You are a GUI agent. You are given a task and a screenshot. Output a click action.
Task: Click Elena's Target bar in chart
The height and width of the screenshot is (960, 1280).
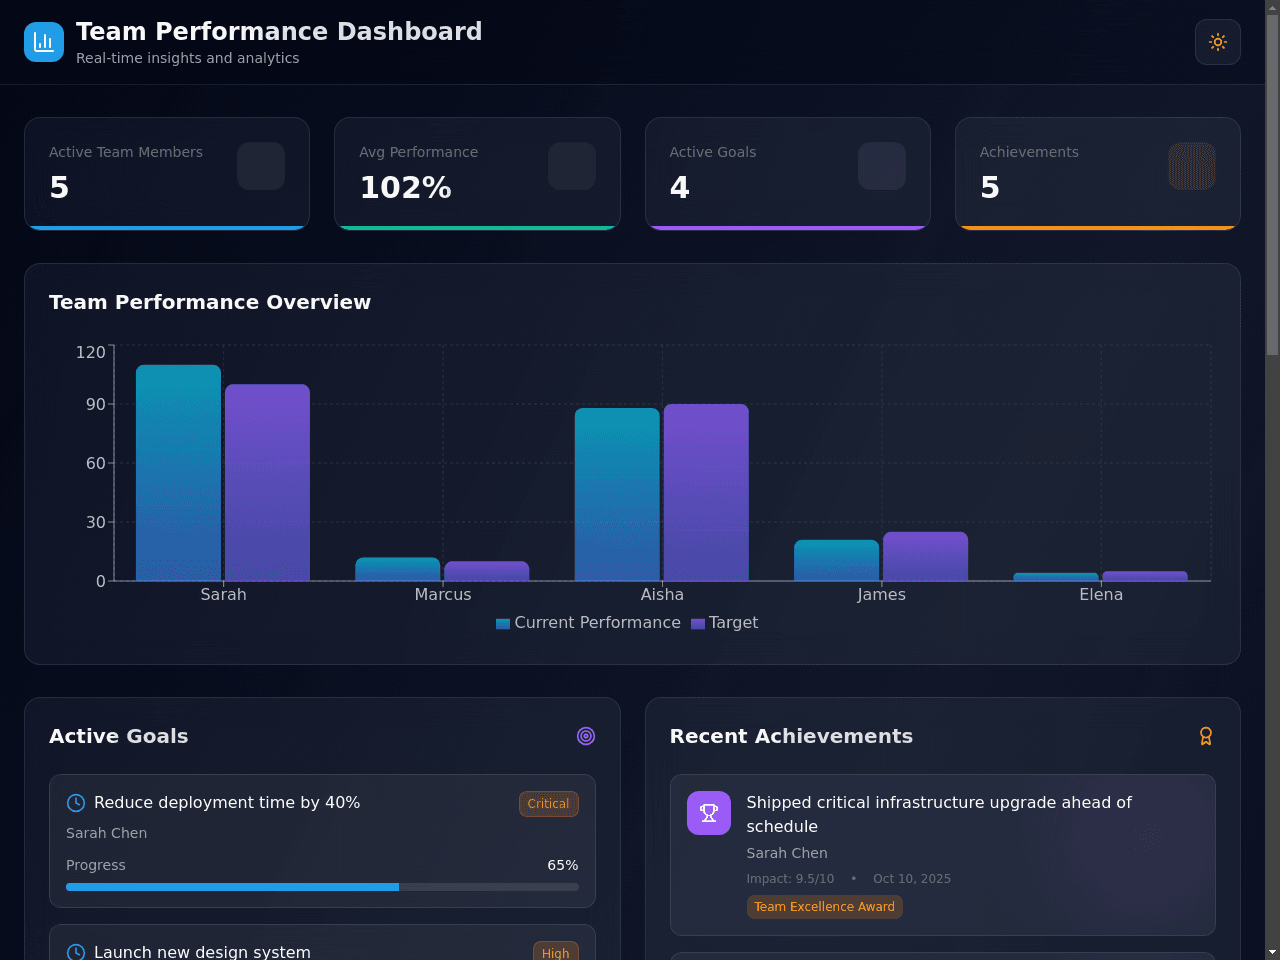click(1145, 576)
